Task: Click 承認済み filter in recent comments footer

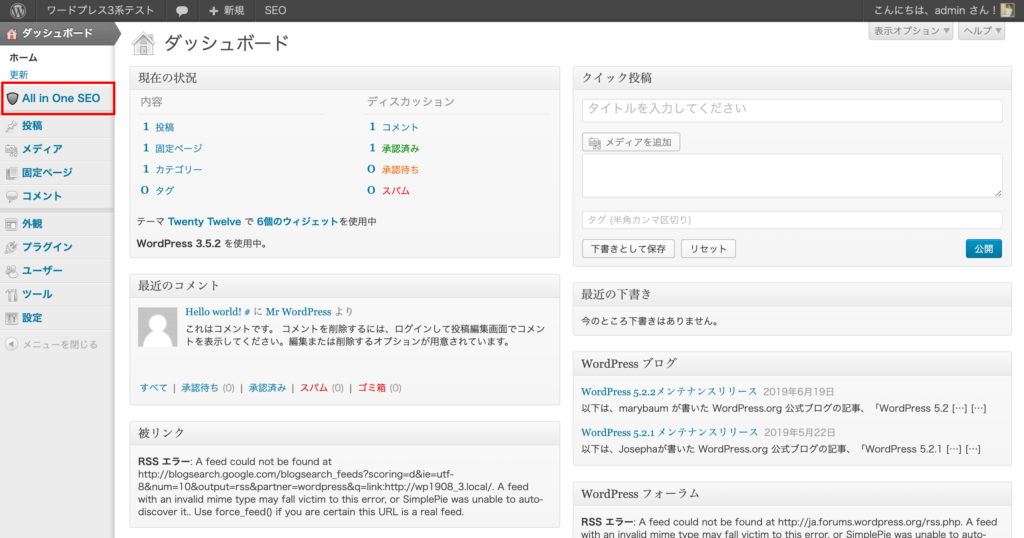Action: (x=267, y=388)
